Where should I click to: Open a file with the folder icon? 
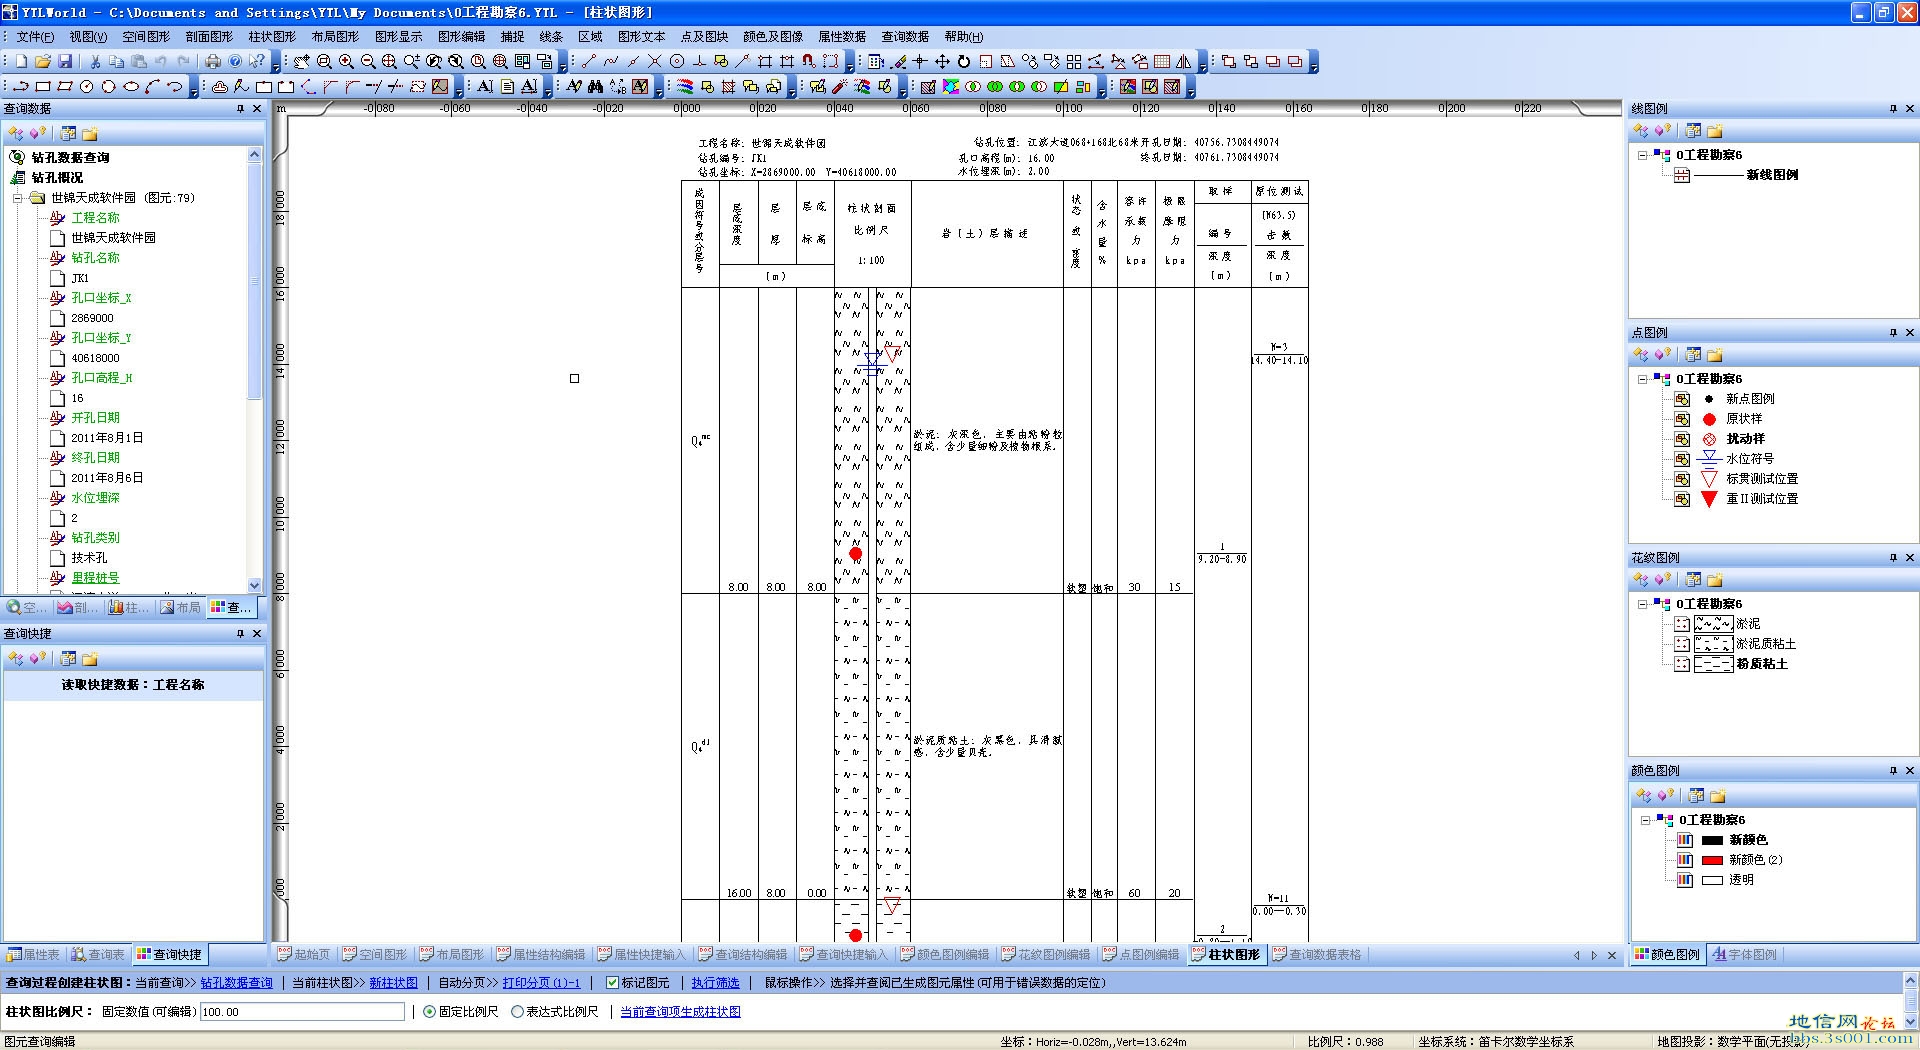[43, 61]
